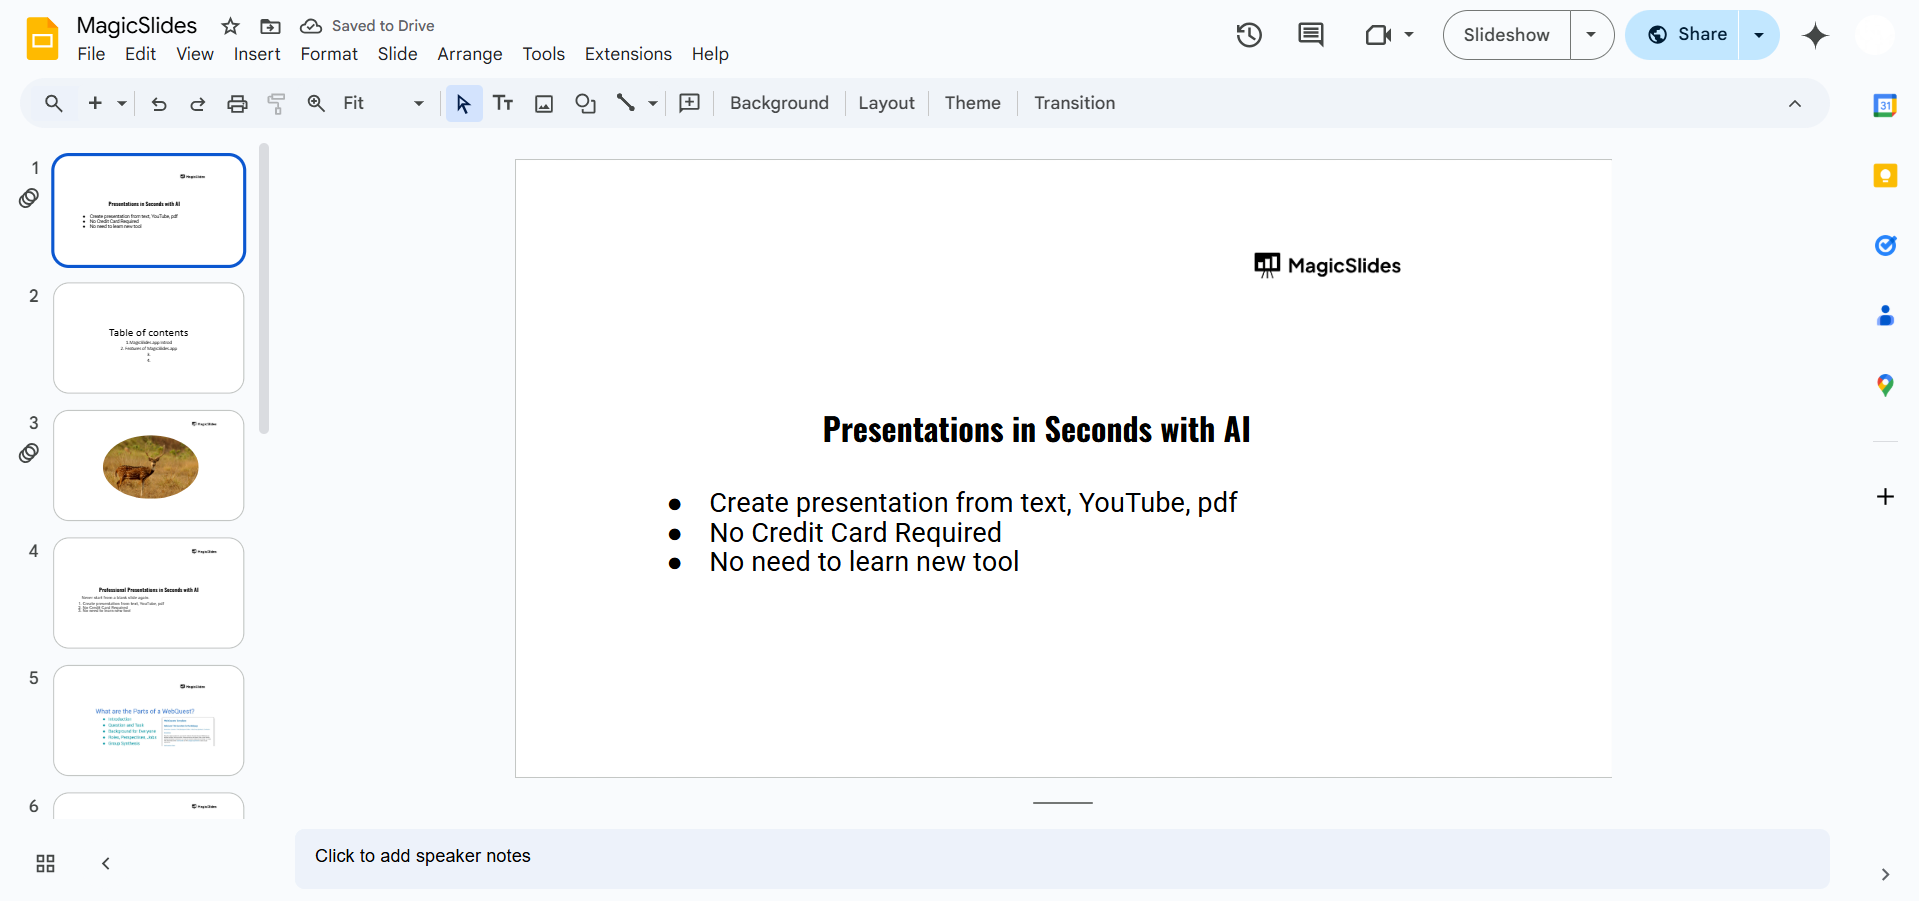Hide the menus with up chevron
Viewport: 1919px width, 901px height.
pos(1795,104)
